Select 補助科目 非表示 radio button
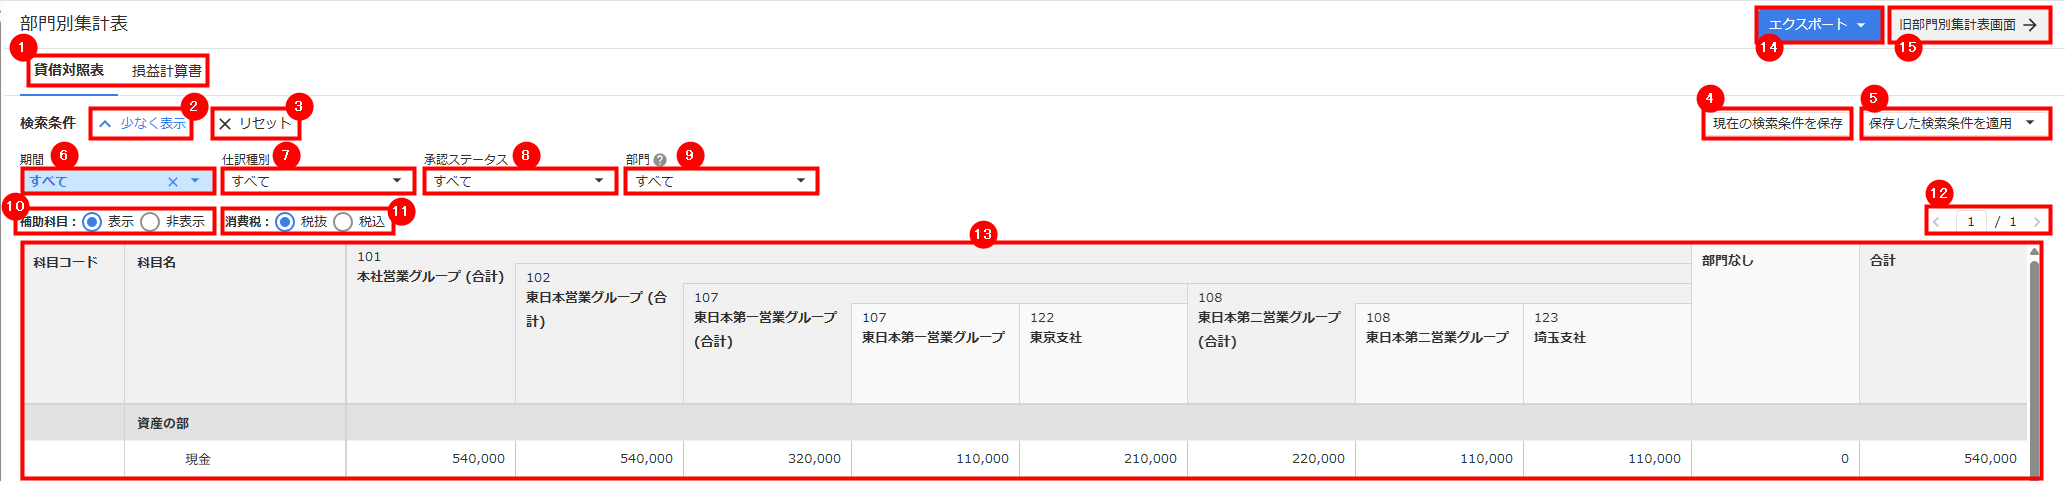This screenshot has width=2065, height=481. point(150,222)
